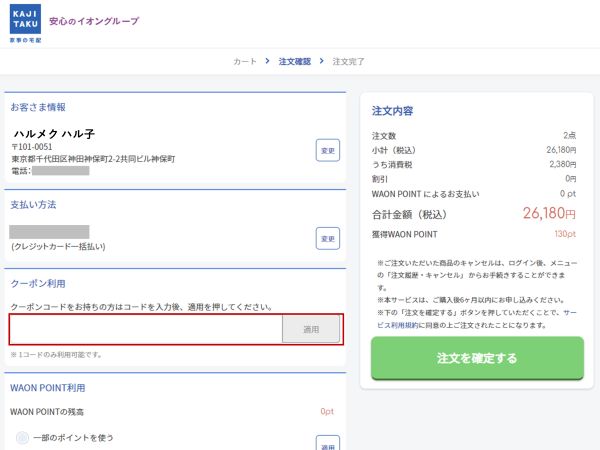Screen dimensions: 600x450
Task: Click the 注文完了 breadcrumb step
Action: pyautogui.click(x=348, y=62)
